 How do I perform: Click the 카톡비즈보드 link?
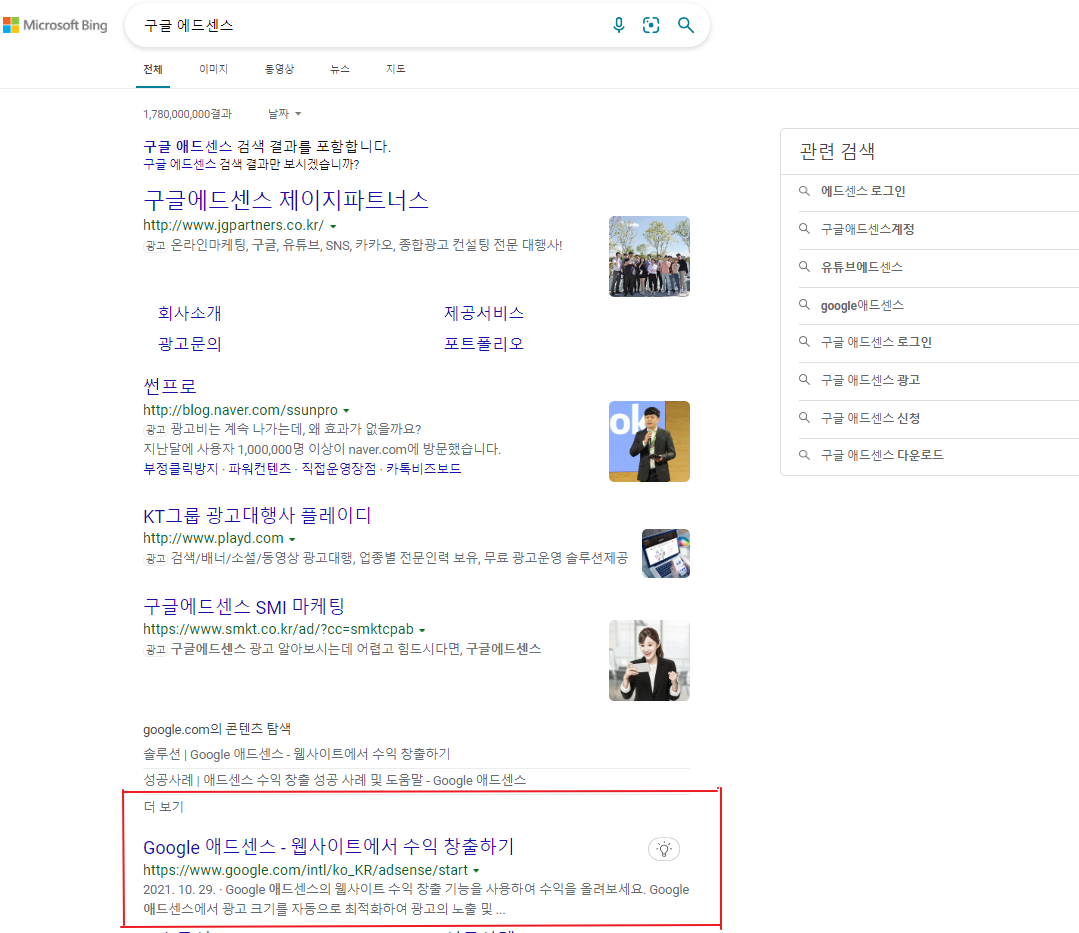click(x=423, y=469)
